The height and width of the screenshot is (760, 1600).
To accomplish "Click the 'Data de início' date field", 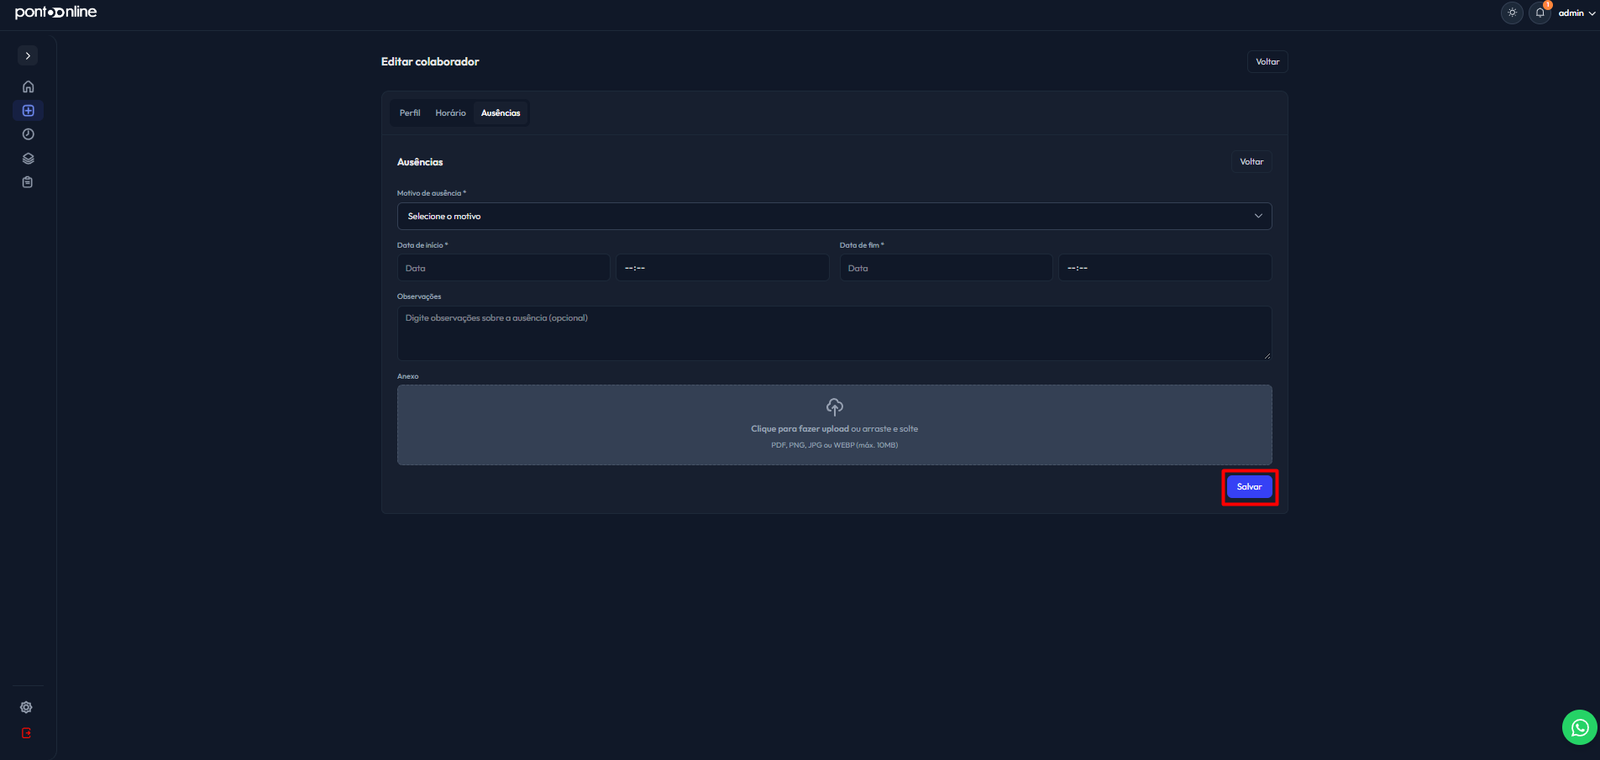I will tap(503, 268).
